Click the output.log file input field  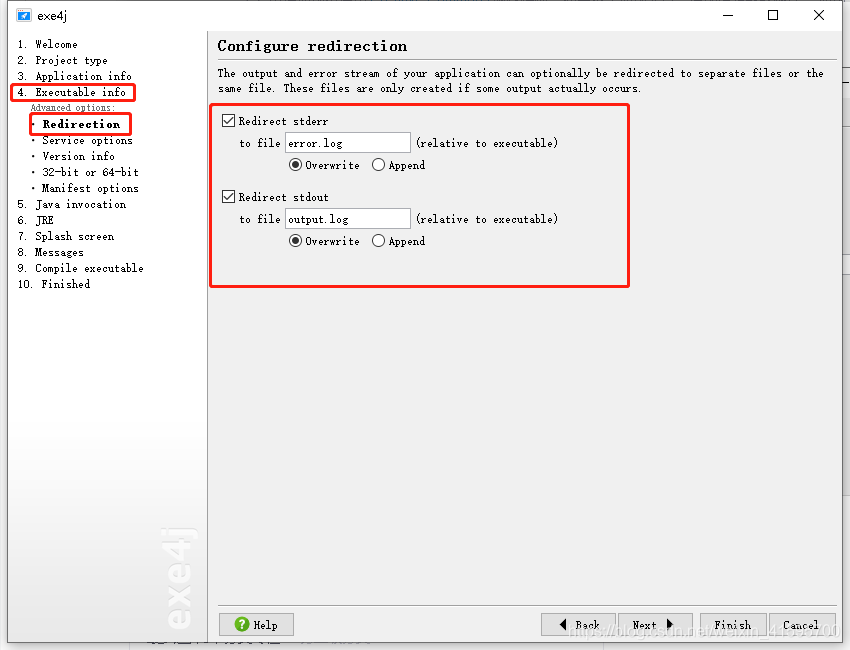point(347,218)
